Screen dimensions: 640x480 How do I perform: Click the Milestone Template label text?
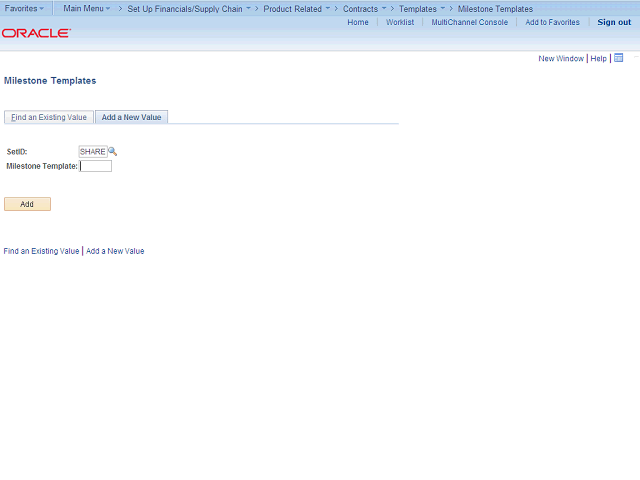[42, 166]
